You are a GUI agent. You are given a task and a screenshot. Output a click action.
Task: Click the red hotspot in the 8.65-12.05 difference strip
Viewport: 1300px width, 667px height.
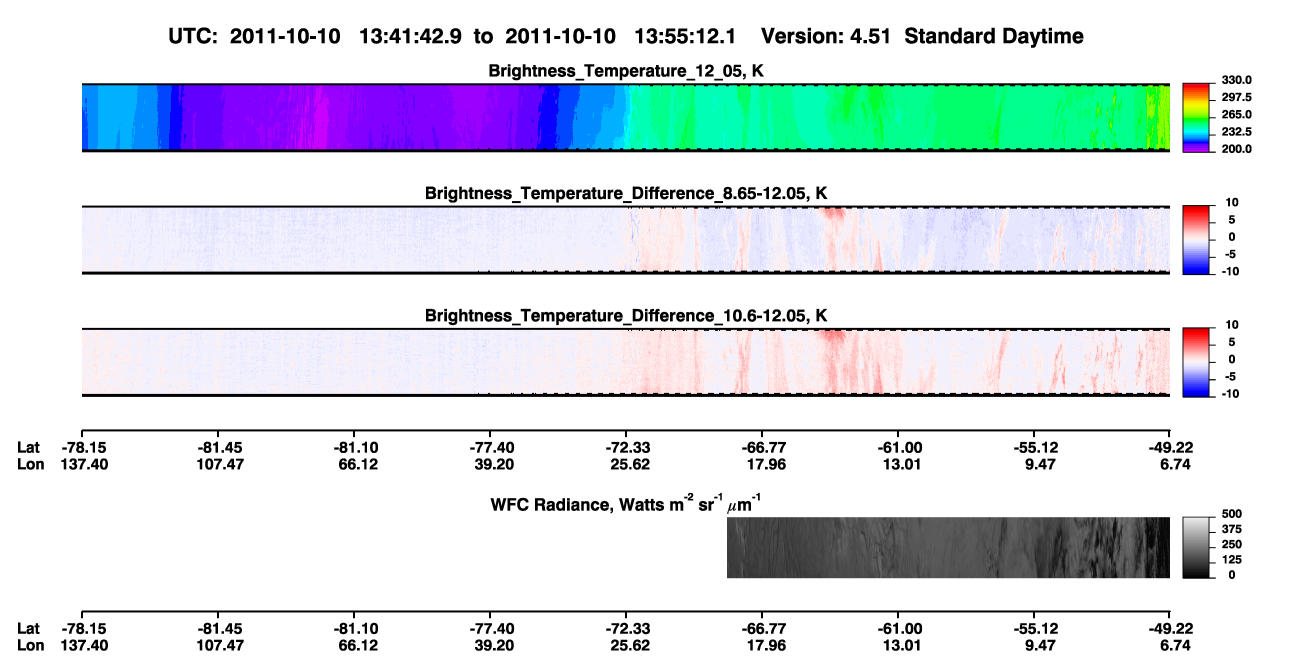(x=832, y=214)
